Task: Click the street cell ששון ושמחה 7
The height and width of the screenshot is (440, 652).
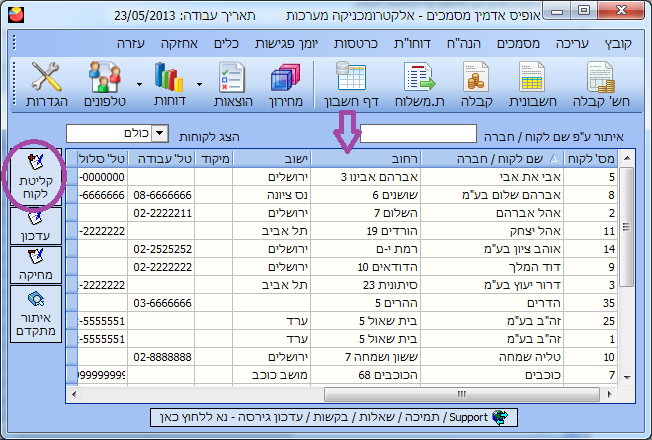Action: click(x=366, y=357)
